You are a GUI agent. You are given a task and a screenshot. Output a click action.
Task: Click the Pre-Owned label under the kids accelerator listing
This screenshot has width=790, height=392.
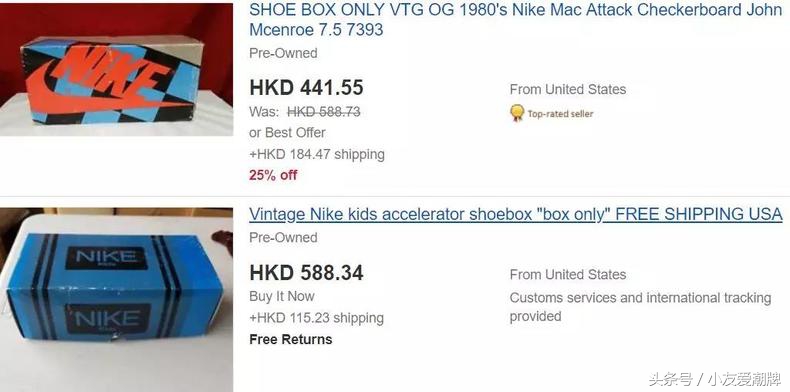click(x=283, y=238)
